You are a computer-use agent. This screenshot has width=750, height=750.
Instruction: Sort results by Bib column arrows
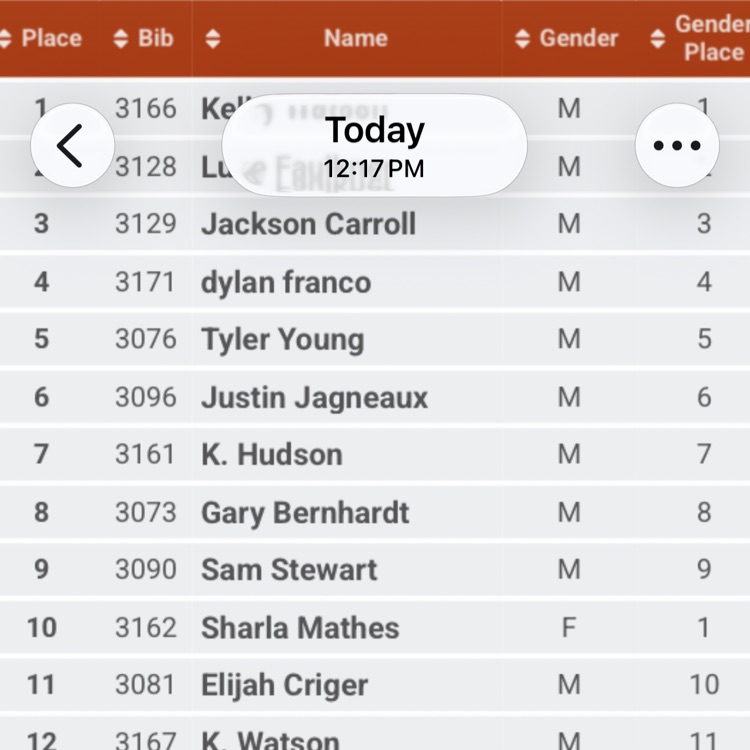tap(121, 39)
